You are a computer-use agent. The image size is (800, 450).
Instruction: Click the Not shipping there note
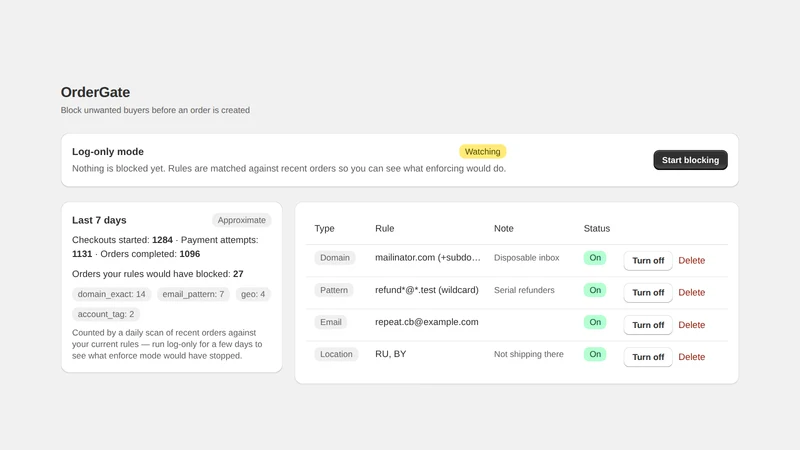(529, 354)
